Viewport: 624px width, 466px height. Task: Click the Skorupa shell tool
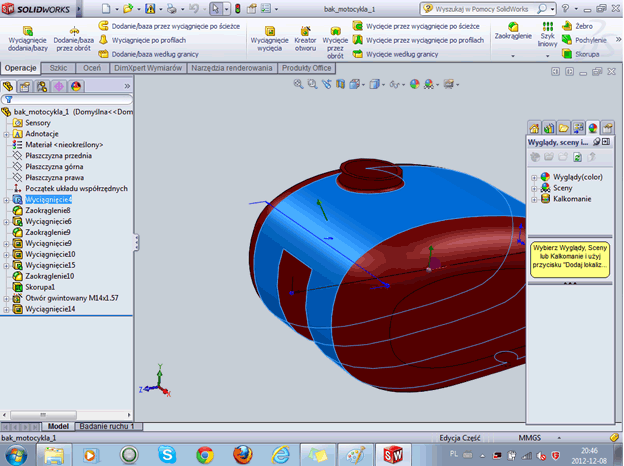[x=581, y=54]
